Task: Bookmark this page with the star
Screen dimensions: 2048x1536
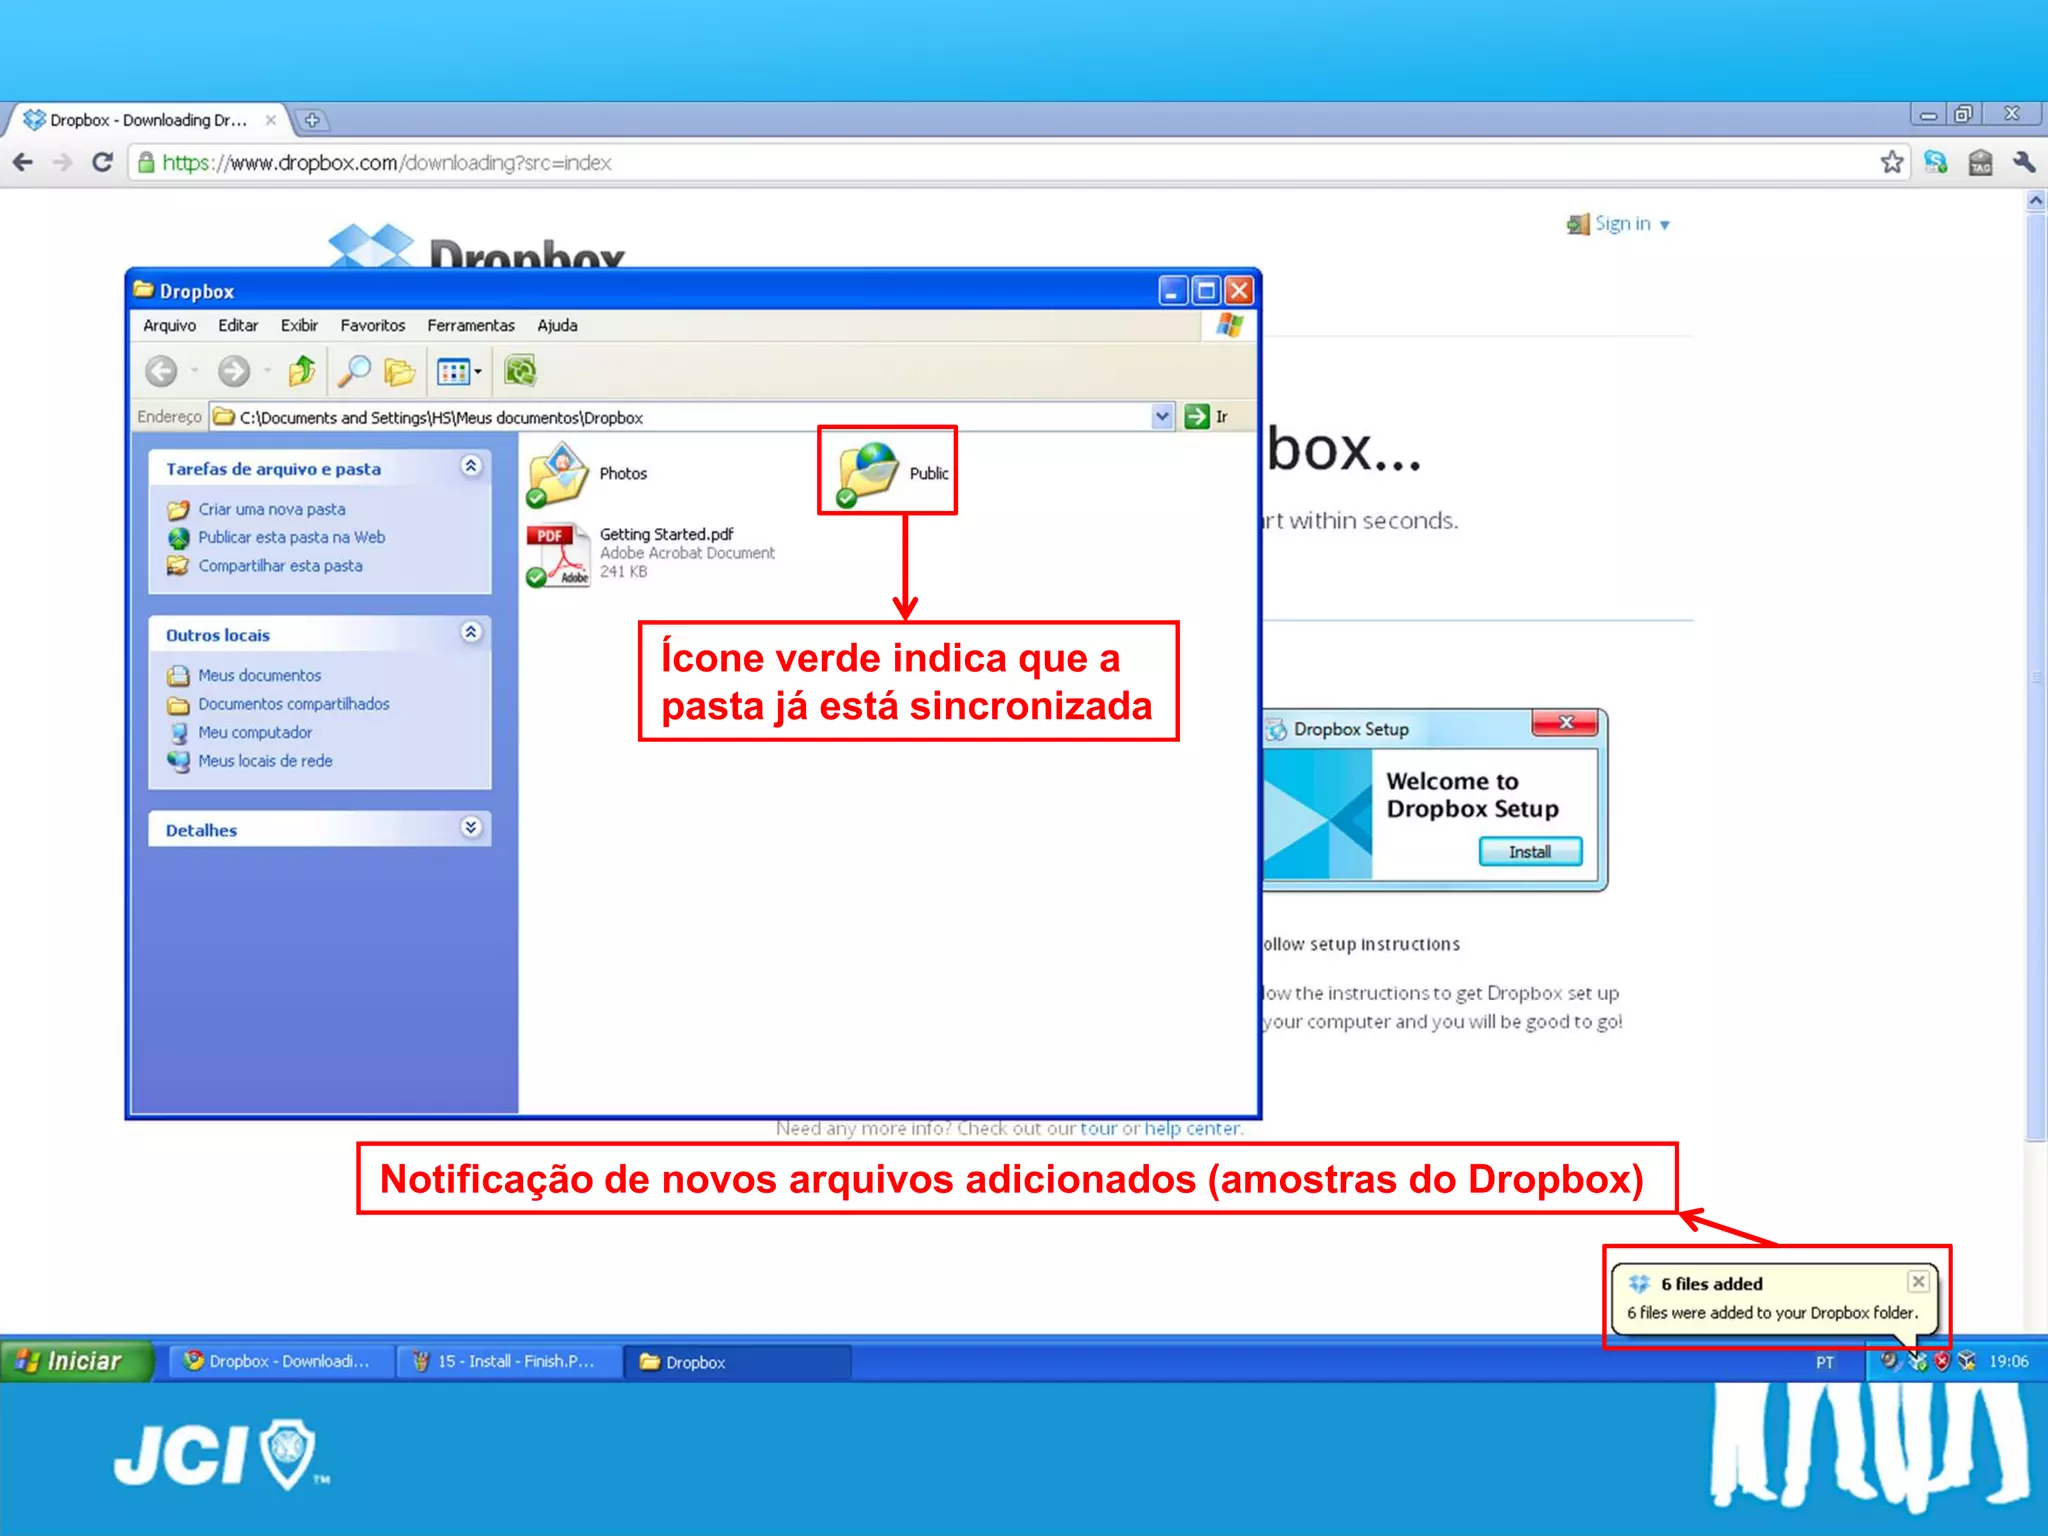Action: 1891,162
